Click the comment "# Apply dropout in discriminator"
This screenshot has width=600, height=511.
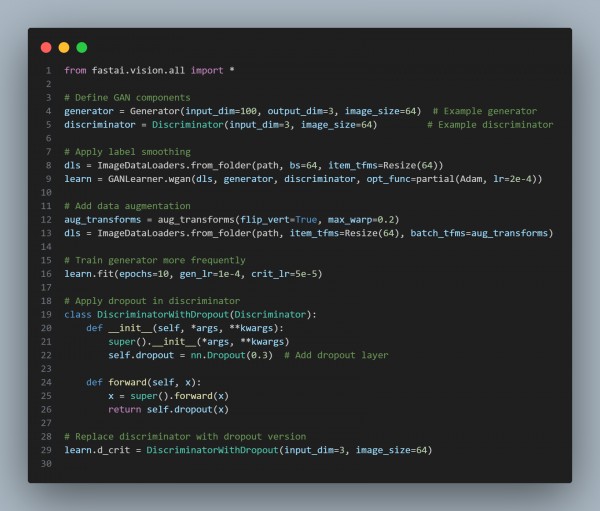pyautogui.click(x=152, y=301)
